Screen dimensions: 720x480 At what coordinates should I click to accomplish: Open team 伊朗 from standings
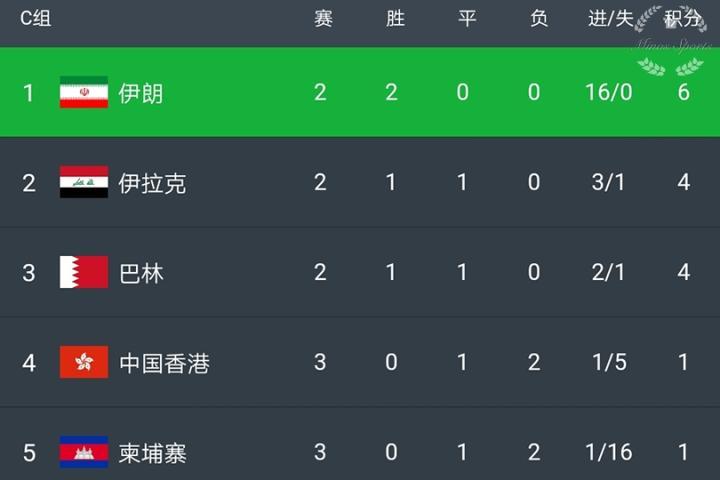tap(141, 93)
